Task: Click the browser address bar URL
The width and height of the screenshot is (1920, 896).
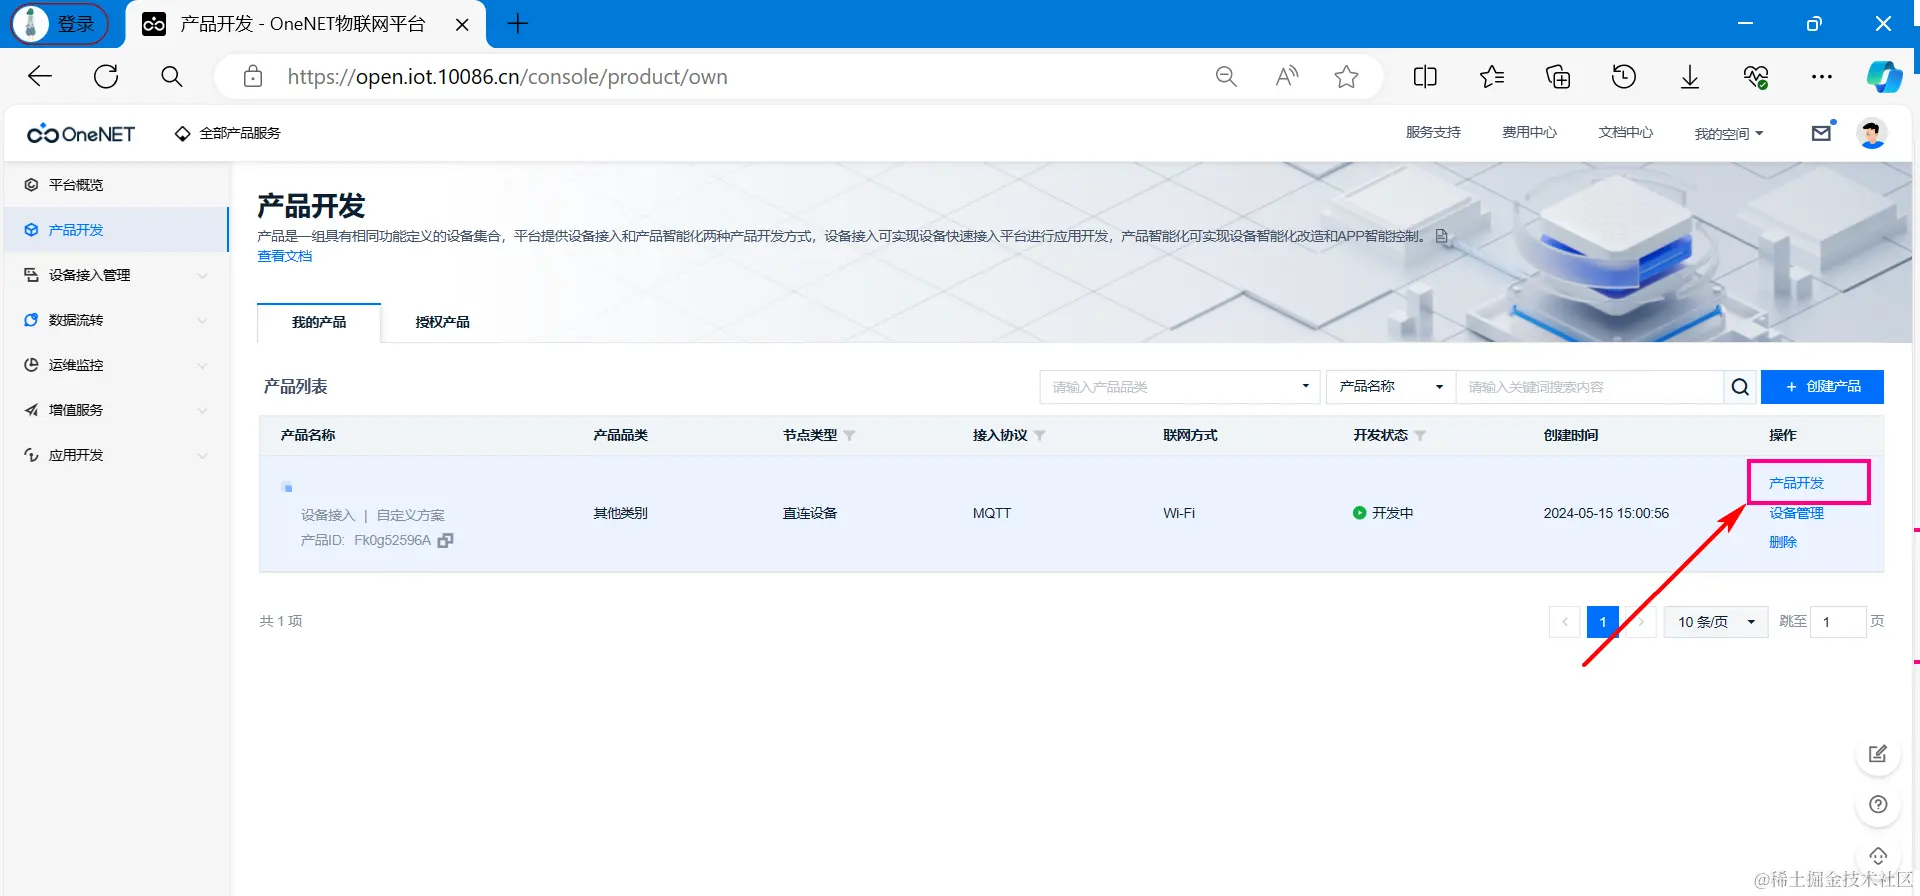Action: click(x=507, y=77)
